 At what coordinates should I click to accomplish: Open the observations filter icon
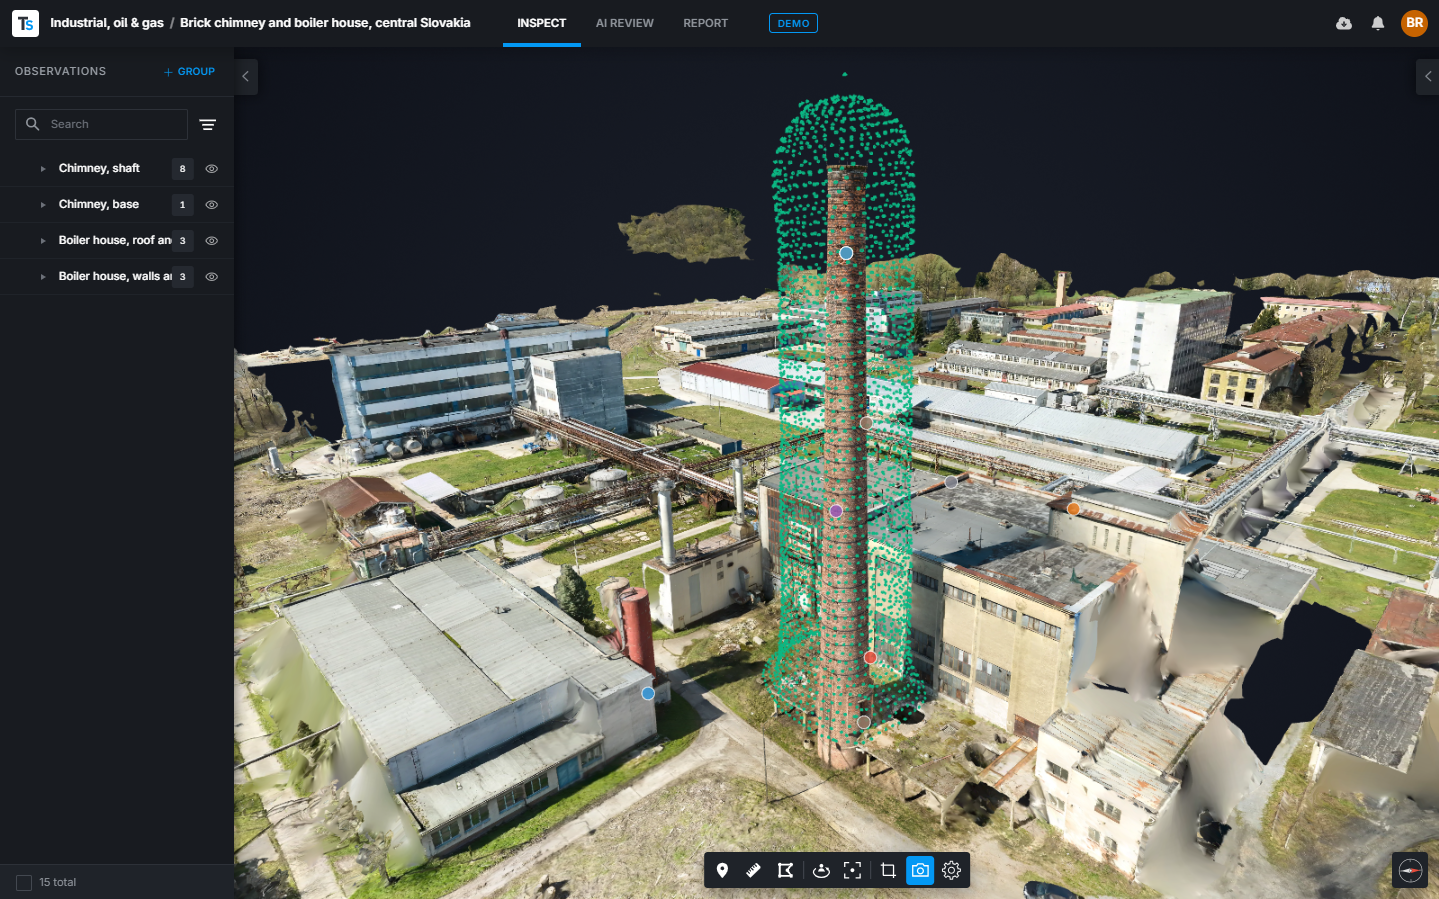pos(208,125)
